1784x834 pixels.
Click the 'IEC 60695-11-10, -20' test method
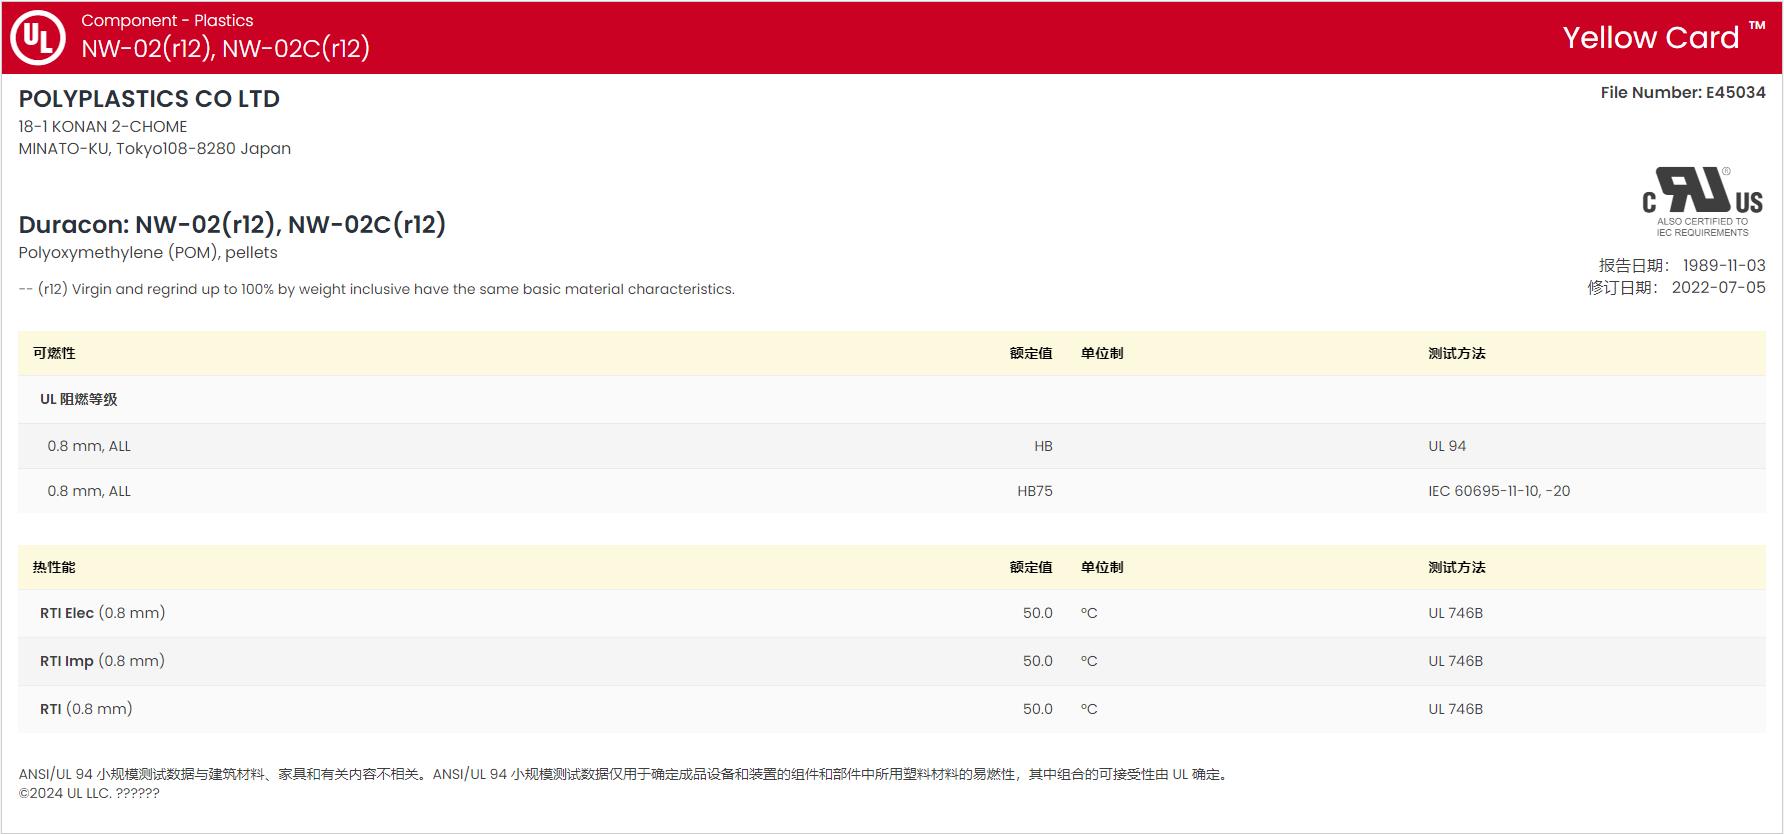1499,491
